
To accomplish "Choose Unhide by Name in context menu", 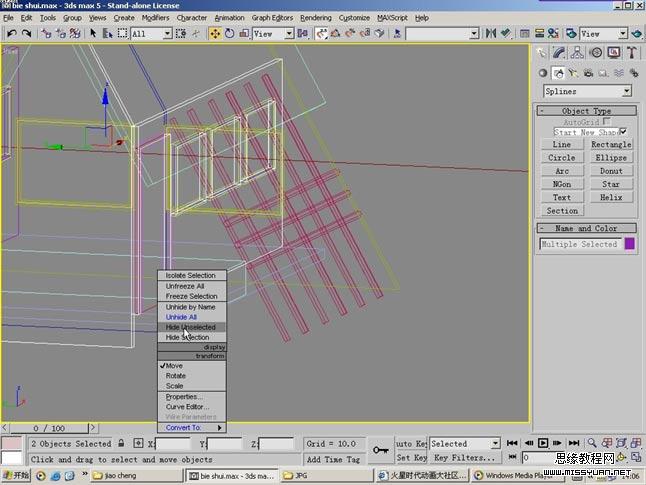I will [x=192, y=307].
